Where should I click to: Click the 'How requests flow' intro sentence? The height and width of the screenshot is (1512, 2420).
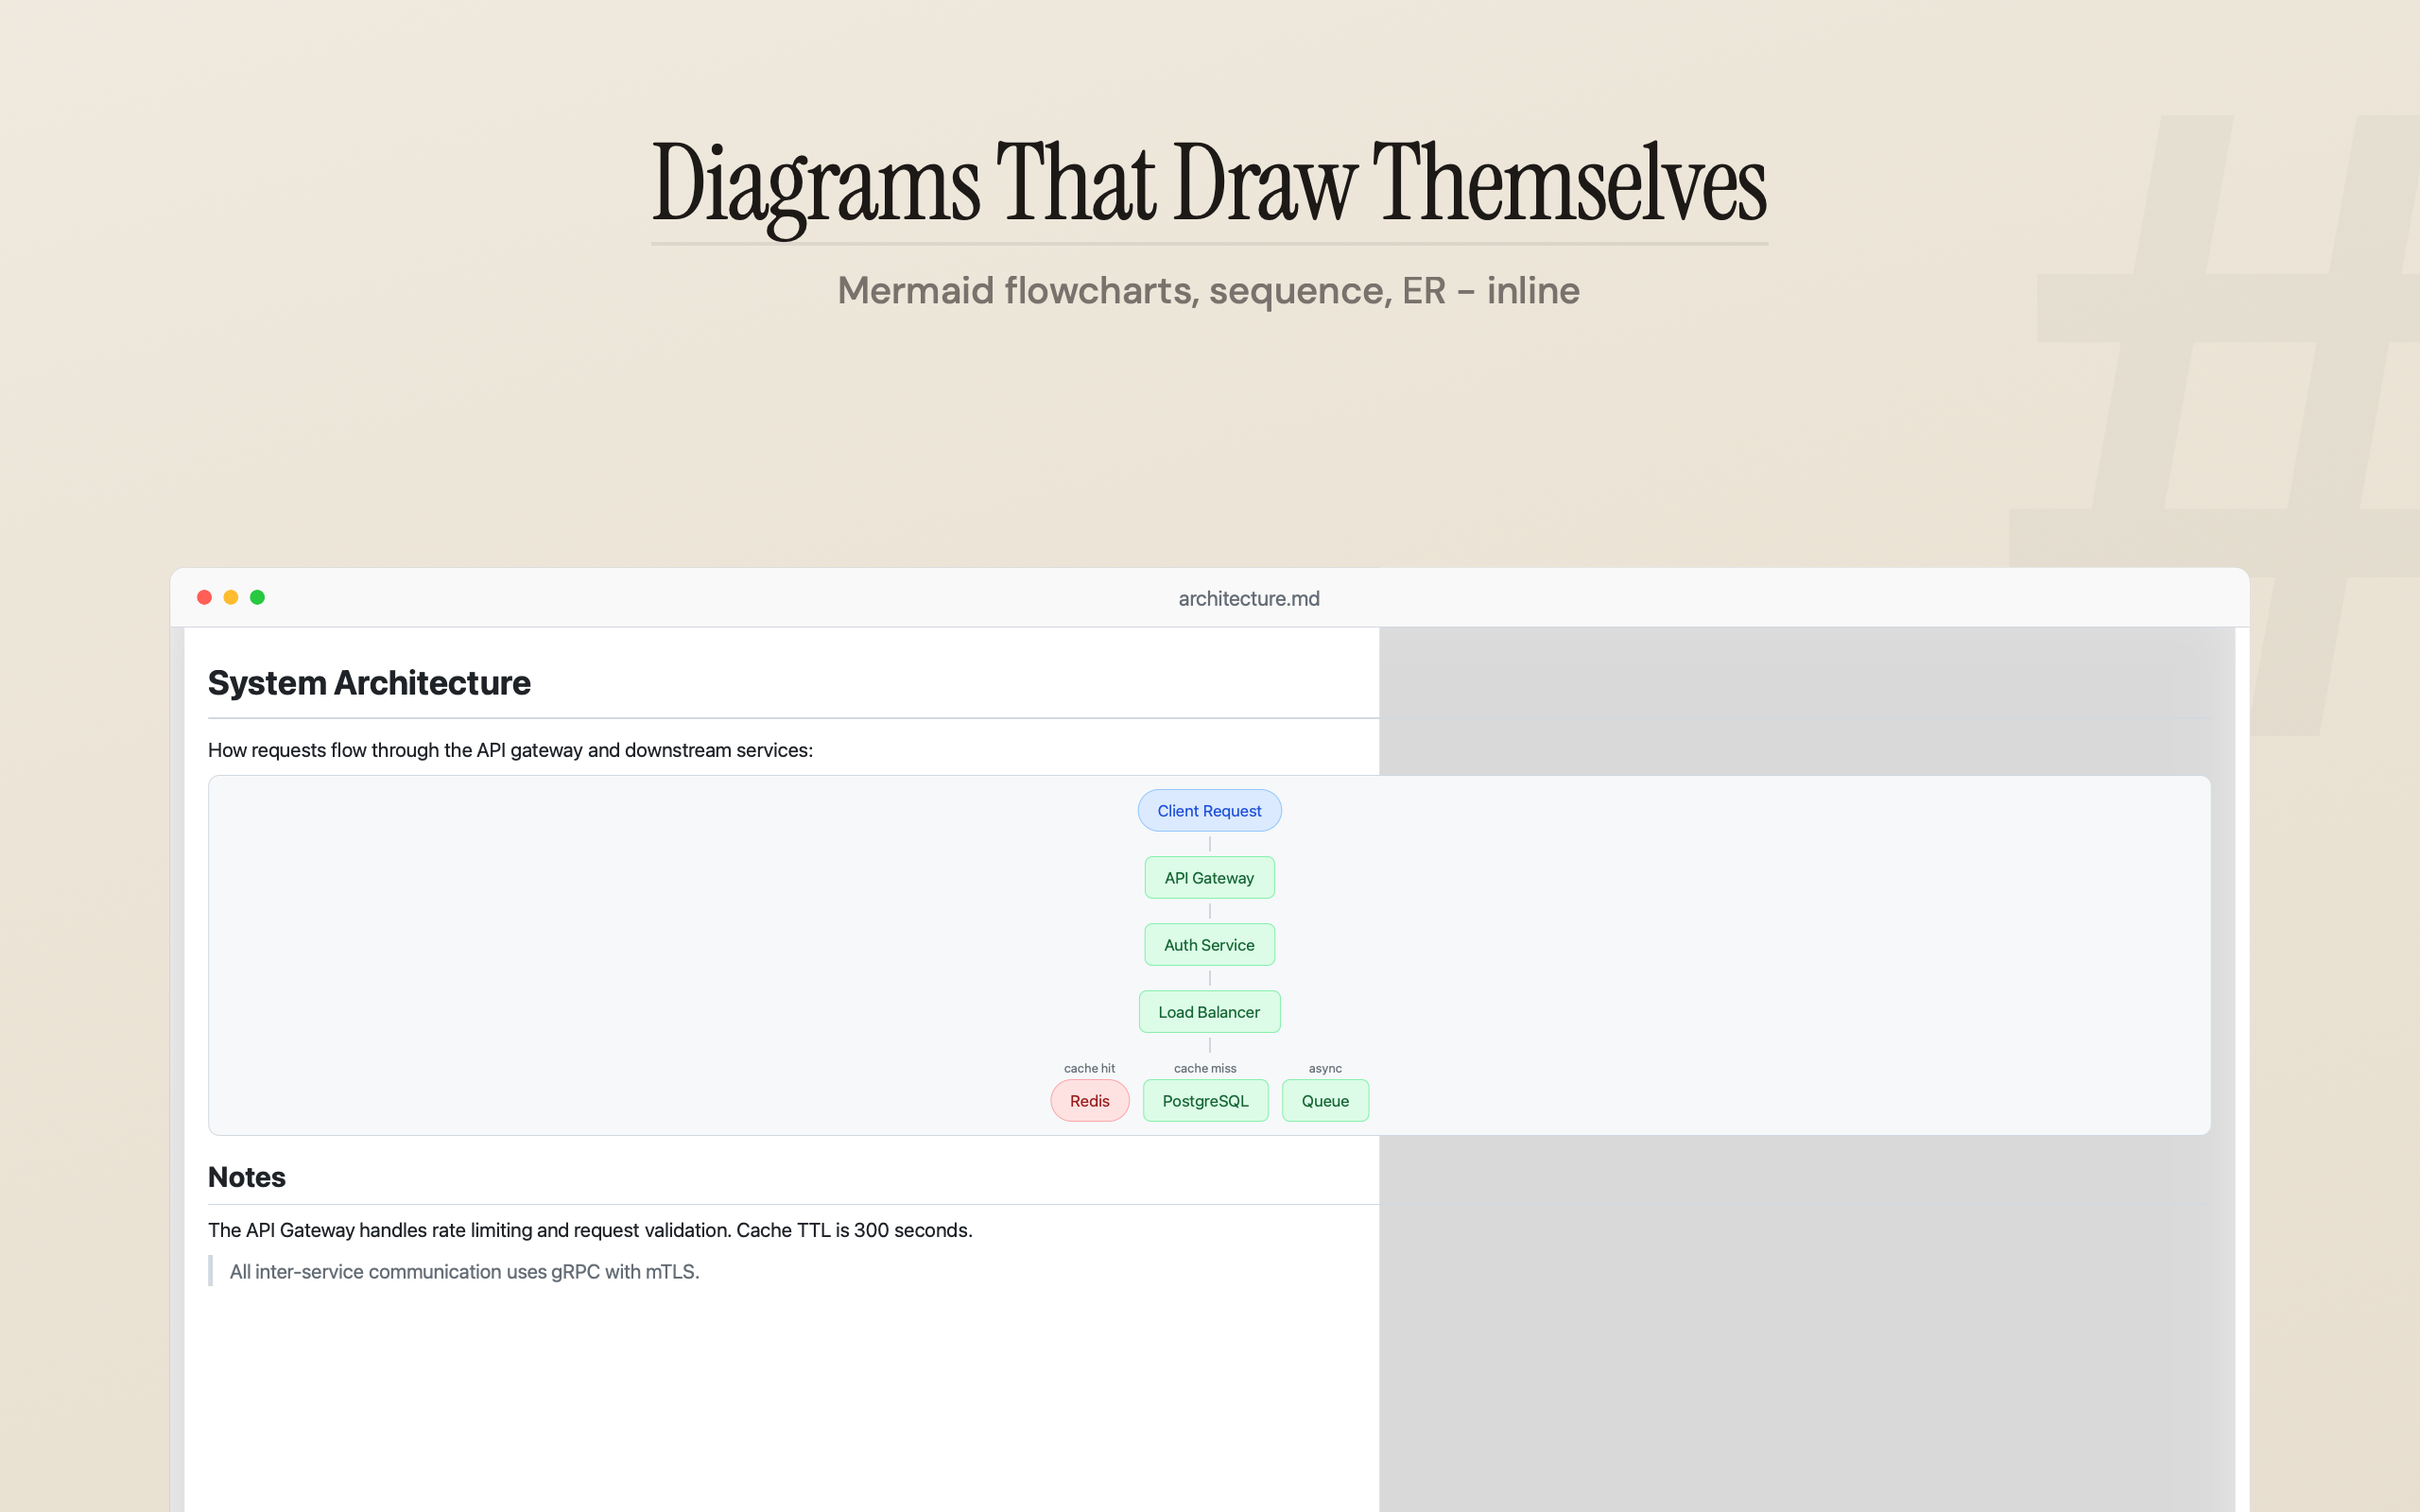tap(510, 749)
